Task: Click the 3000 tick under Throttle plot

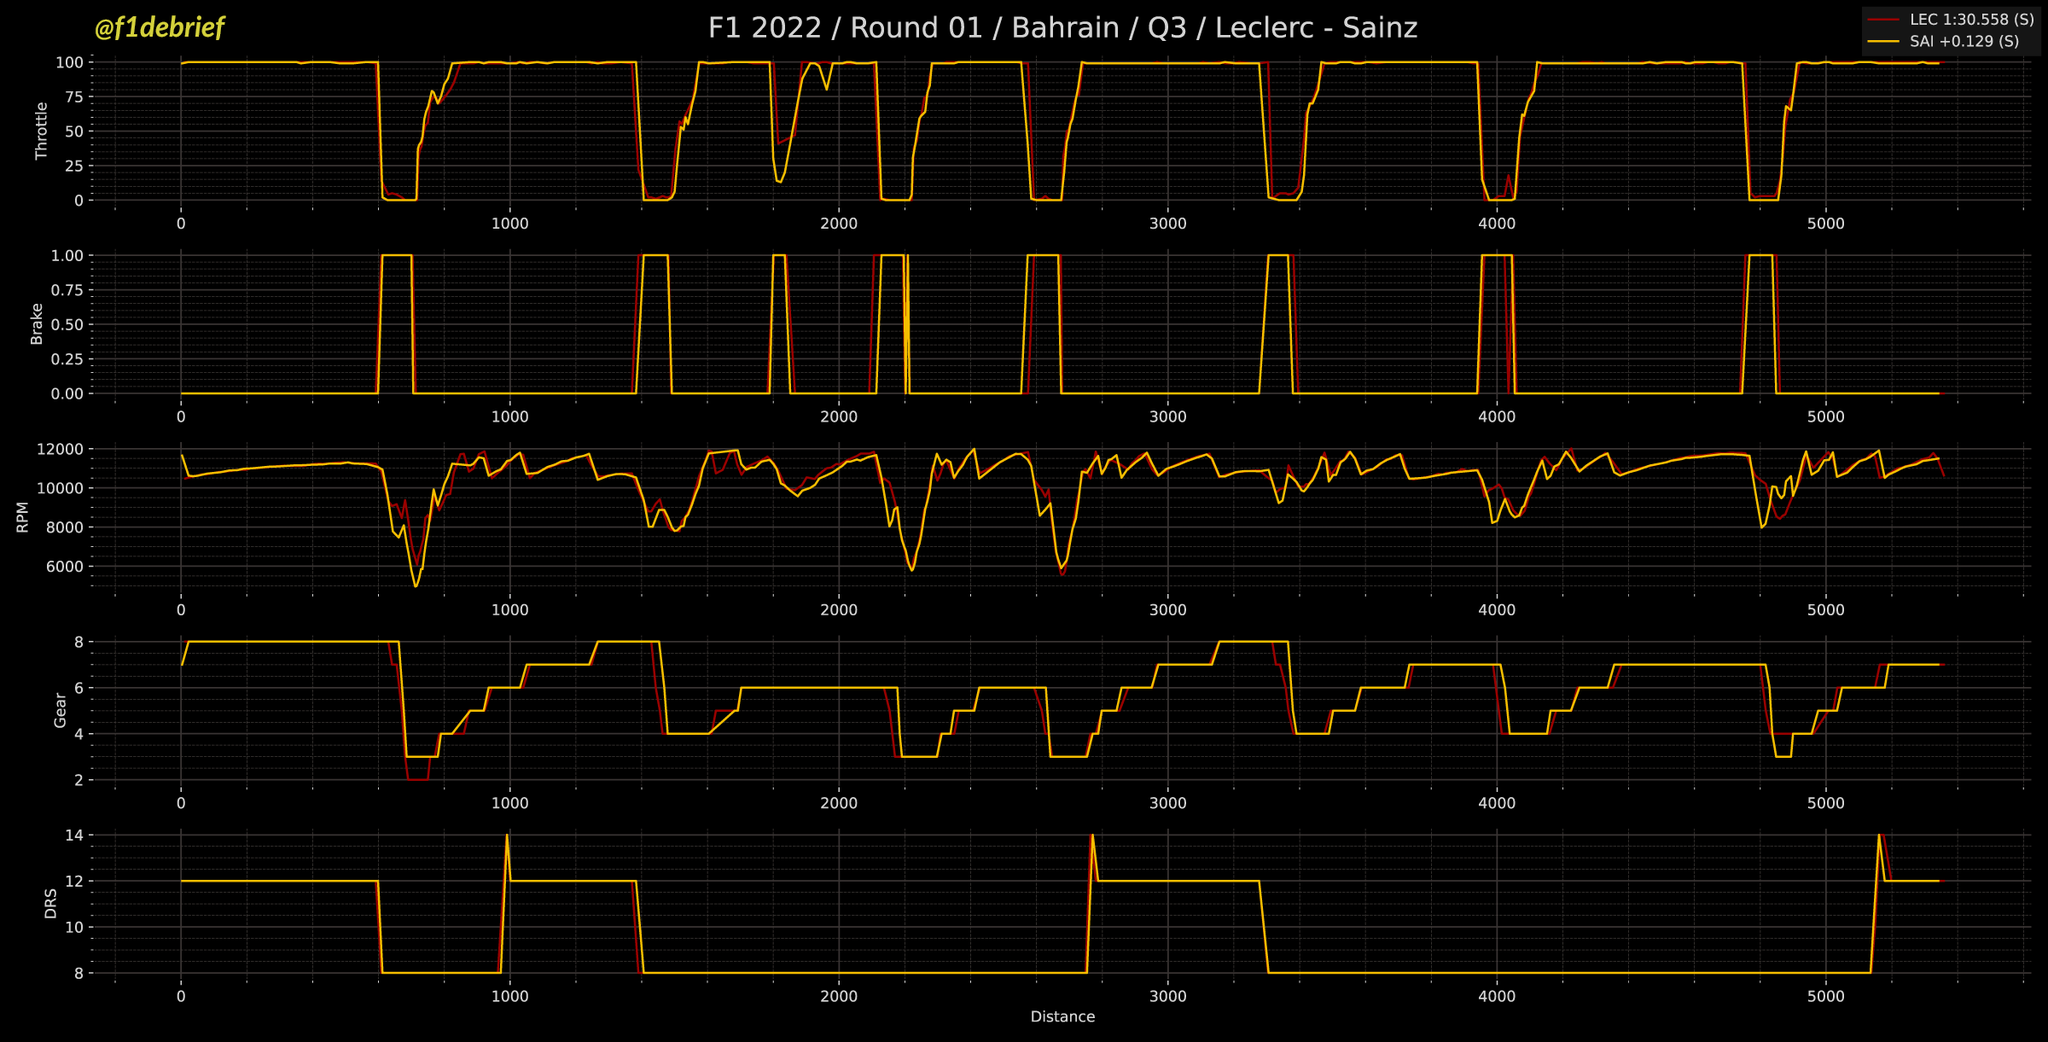Action: pos(1168,223)
